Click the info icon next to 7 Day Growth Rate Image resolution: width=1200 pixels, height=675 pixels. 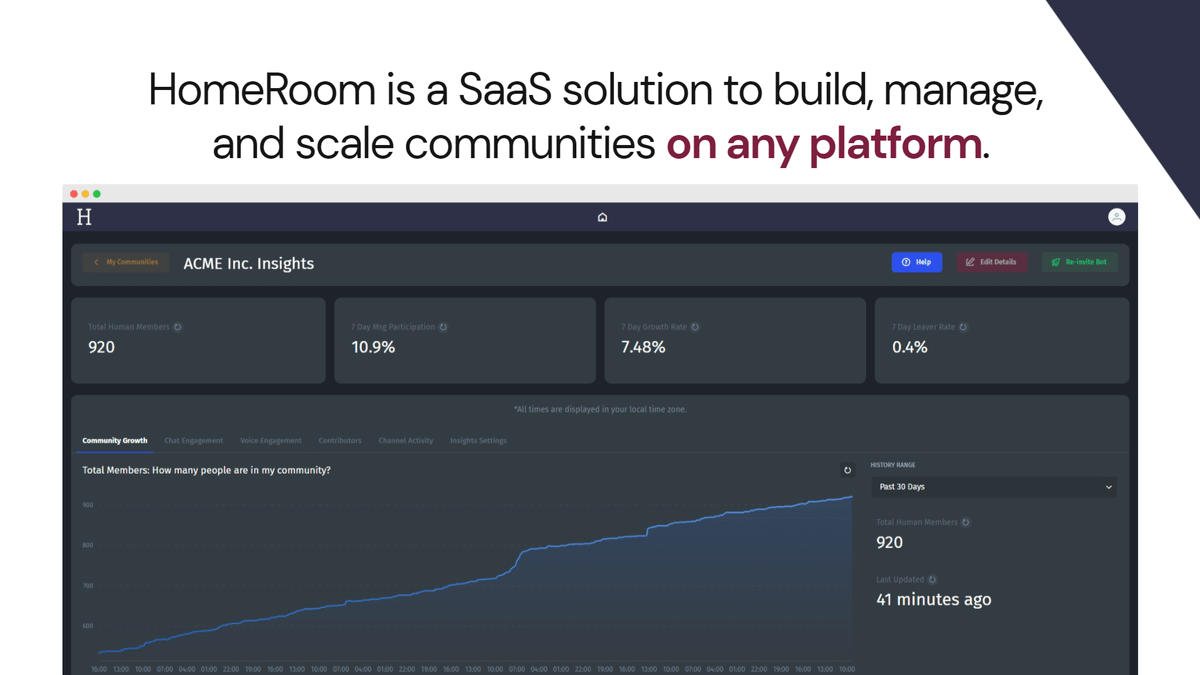click(x=695, y=327)
